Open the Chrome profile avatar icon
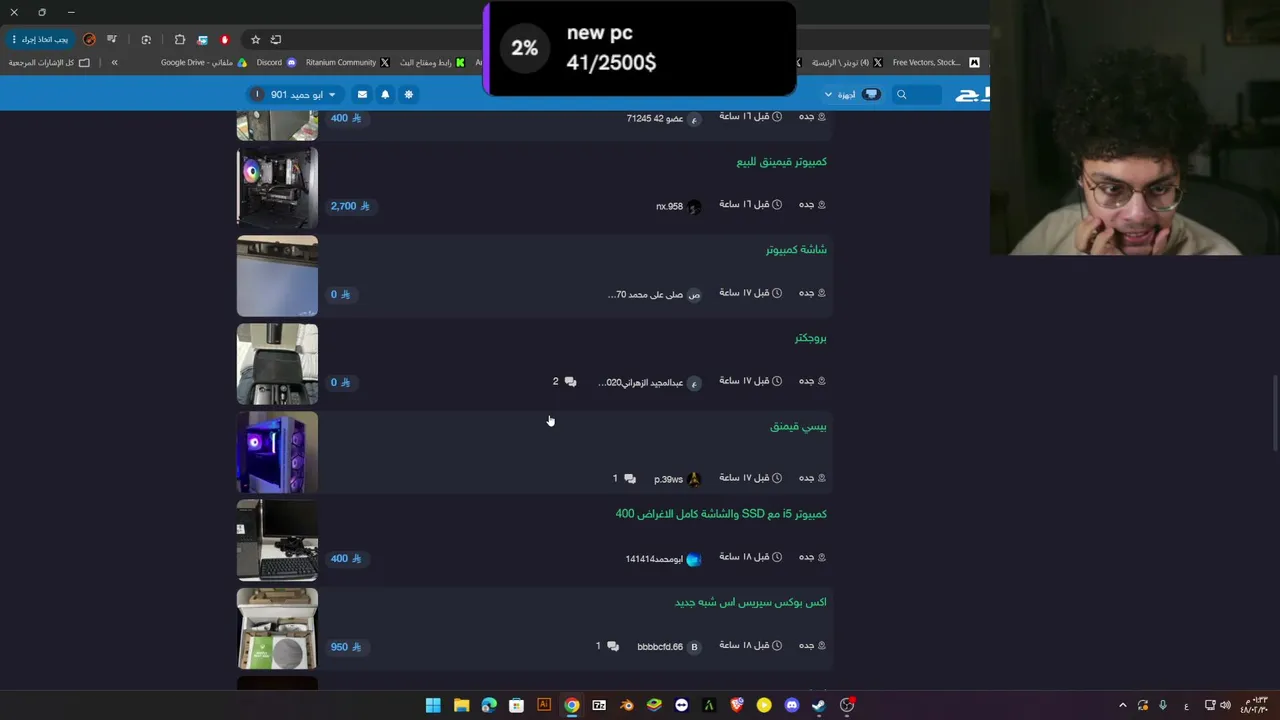The image size is (1280, 720). 90,39
